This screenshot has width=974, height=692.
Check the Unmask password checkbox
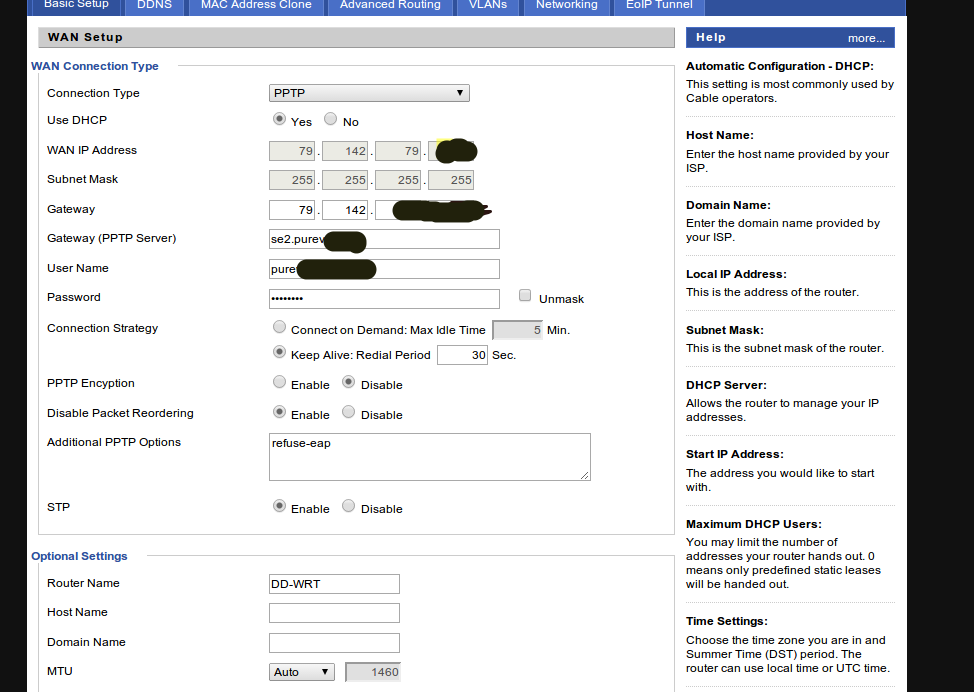(525, 296)
